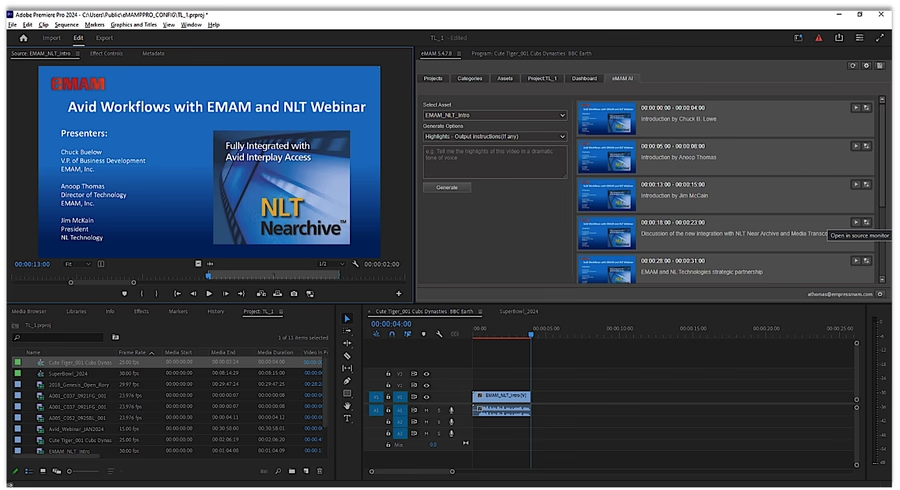This screenshot has width=900, height=490.
Task: Click the output instructions text area
Action: point(495,162)
